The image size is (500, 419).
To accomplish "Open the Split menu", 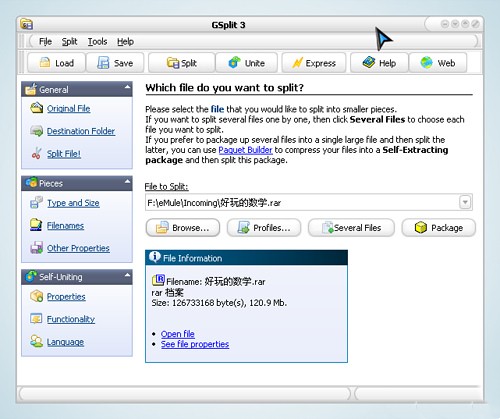I will (x=69, y=42).
